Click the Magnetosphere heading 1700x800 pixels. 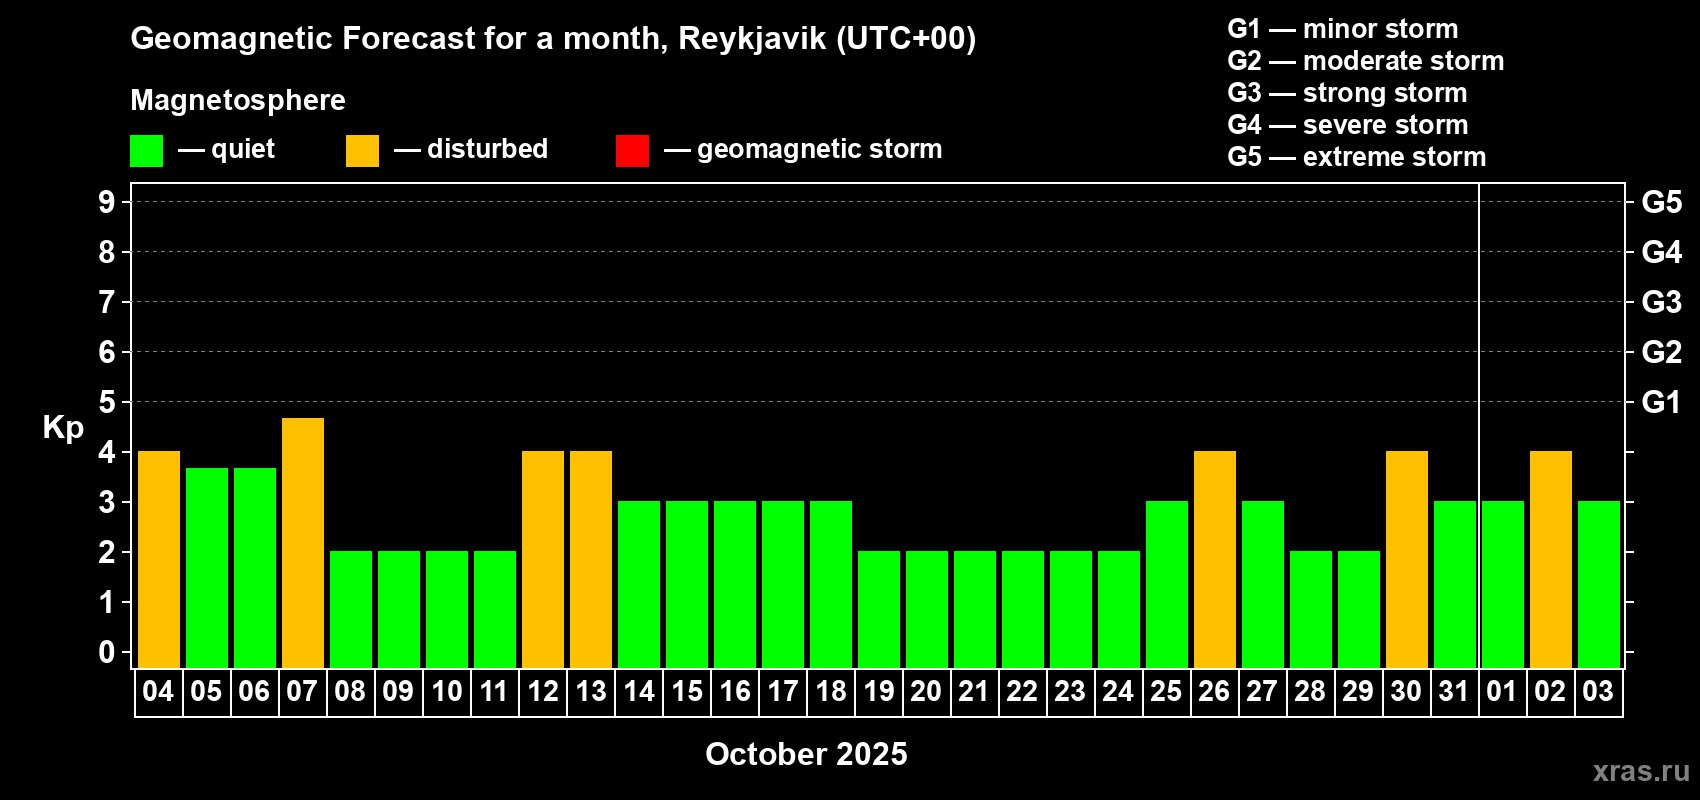238,101
